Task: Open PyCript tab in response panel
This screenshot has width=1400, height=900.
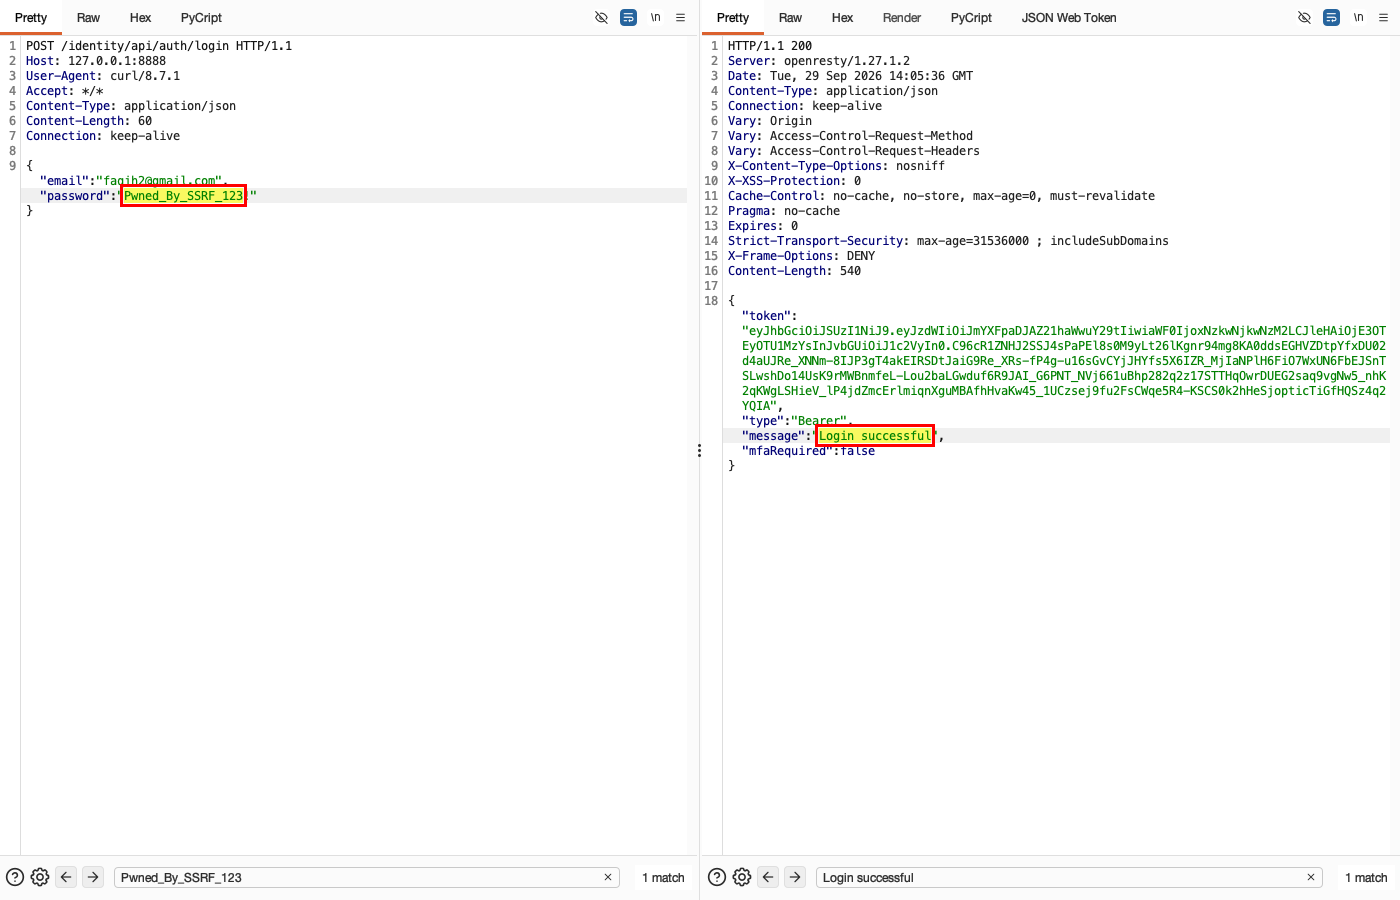Action: pos(971,17)
